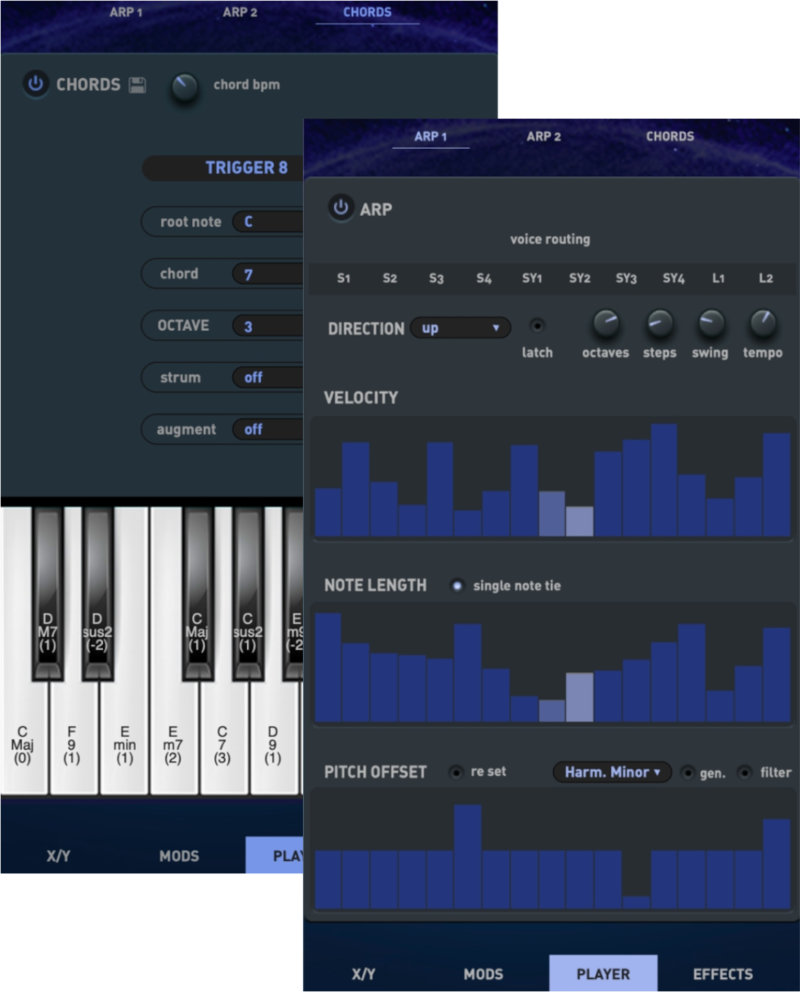Image resolution: width=800 pixels, height=992 pixels.
Task: Toggle voice routing SY2
Action: [579, 278]
